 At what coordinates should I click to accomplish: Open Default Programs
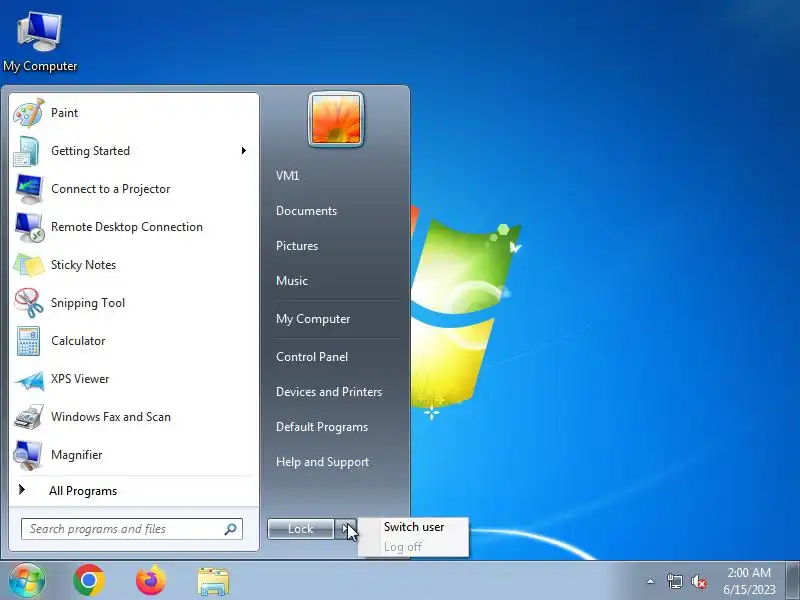321,427
